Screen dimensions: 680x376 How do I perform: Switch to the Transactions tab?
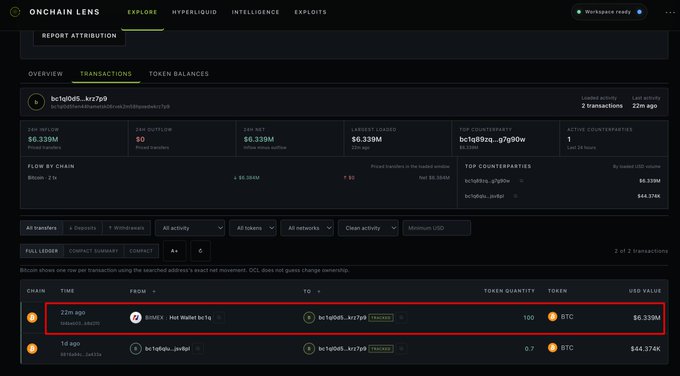click(106, 74)
